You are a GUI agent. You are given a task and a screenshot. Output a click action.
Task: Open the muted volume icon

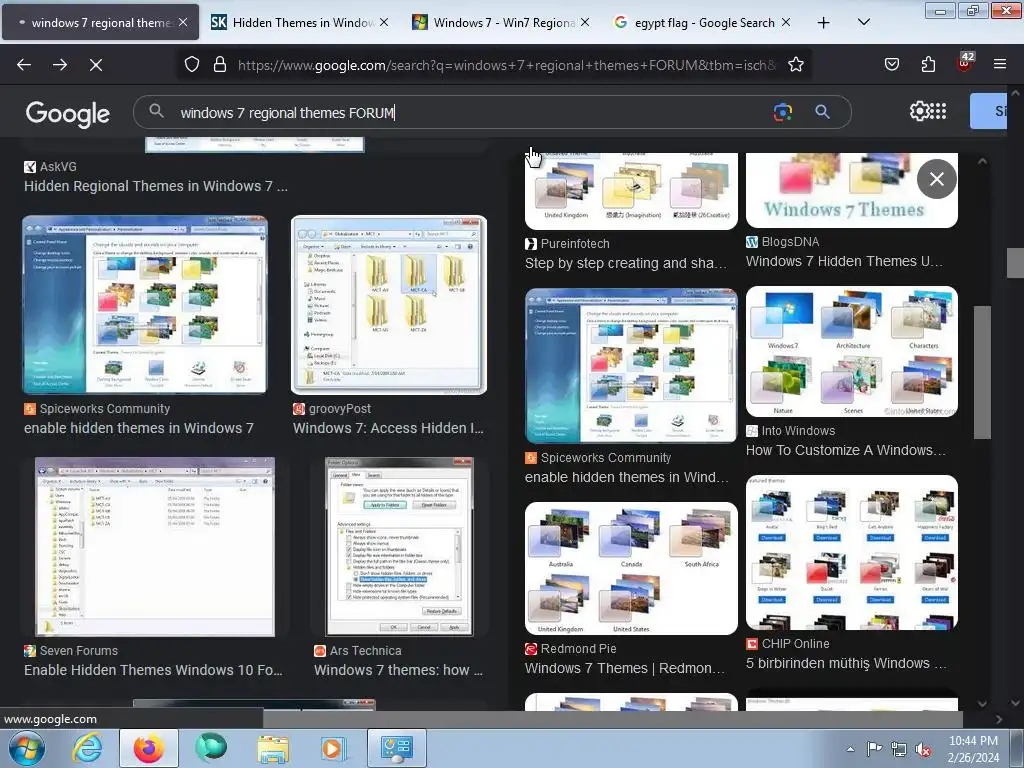click(923, 750)
